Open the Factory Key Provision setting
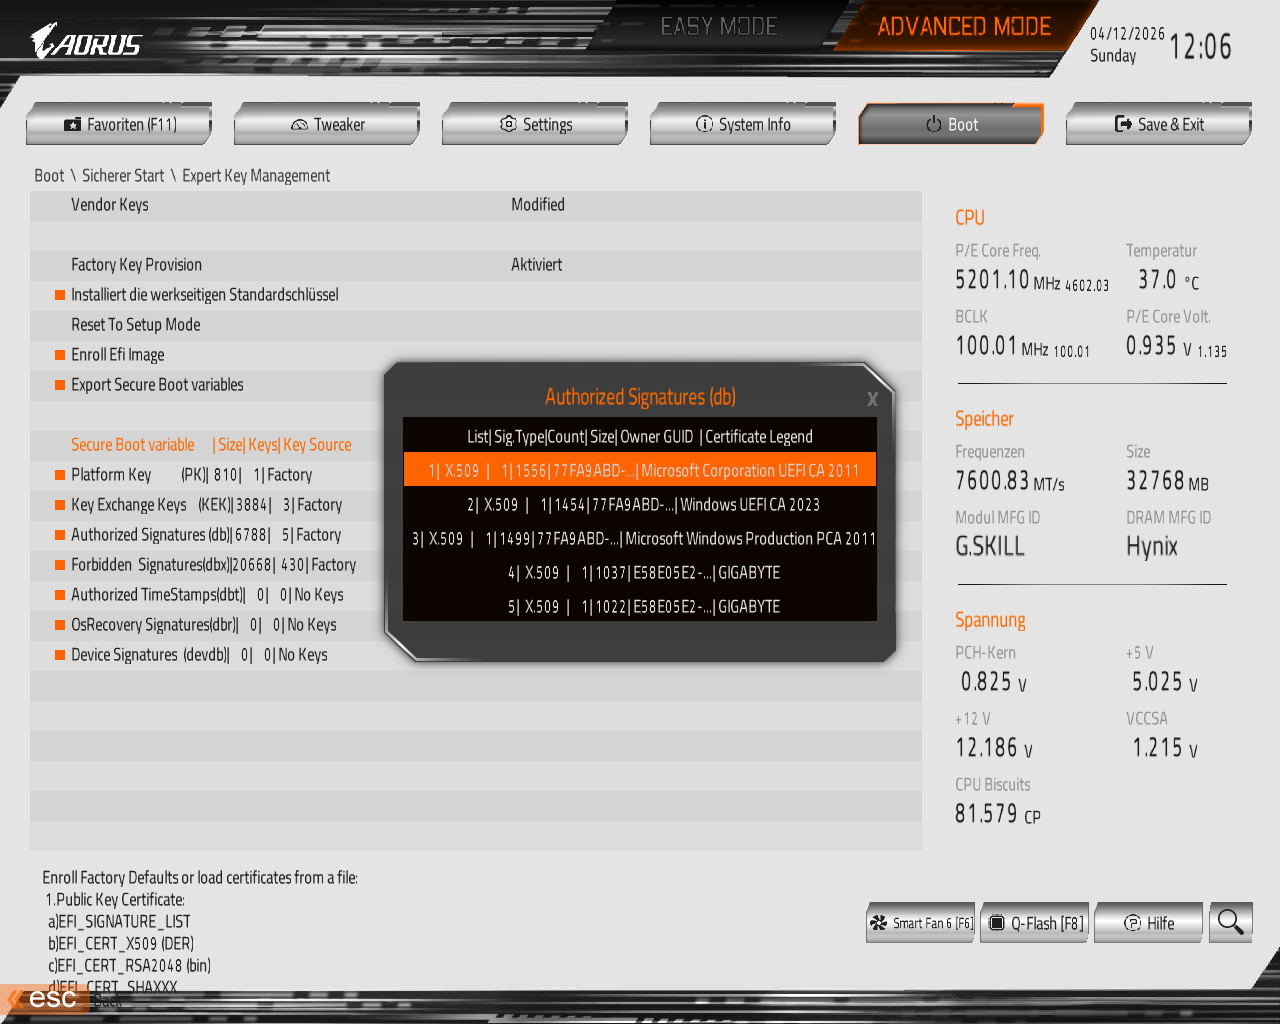 pyautogui.click(x=476, y=265)
